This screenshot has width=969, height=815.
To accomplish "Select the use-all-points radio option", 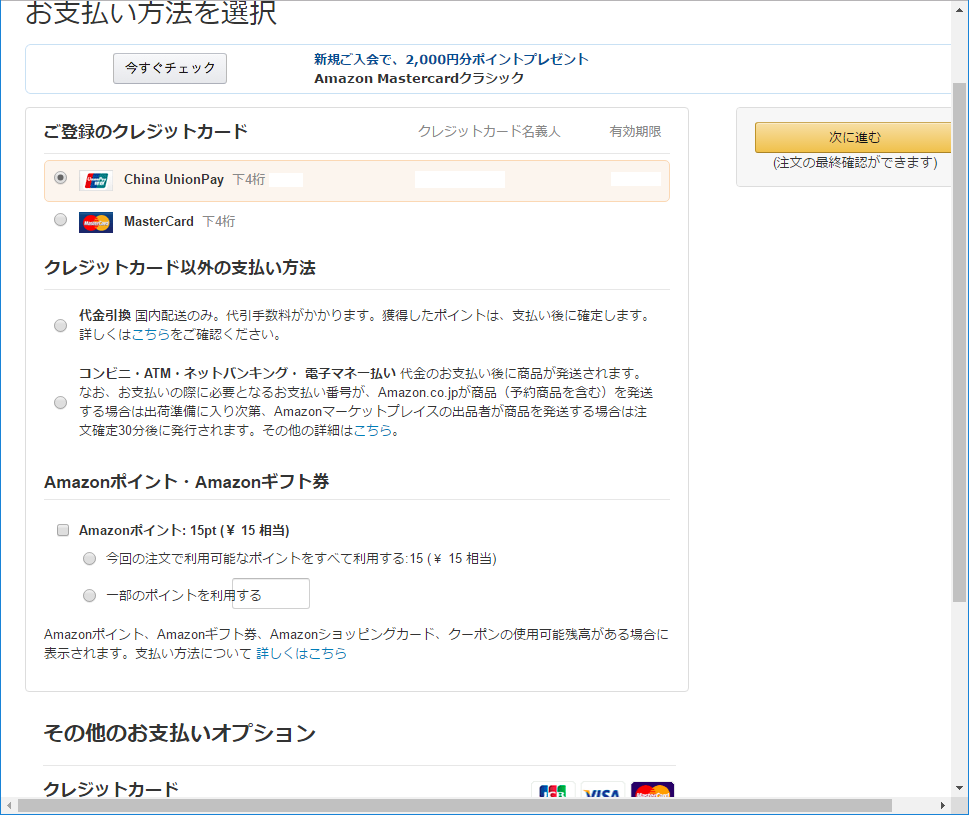I will (90, 559).
